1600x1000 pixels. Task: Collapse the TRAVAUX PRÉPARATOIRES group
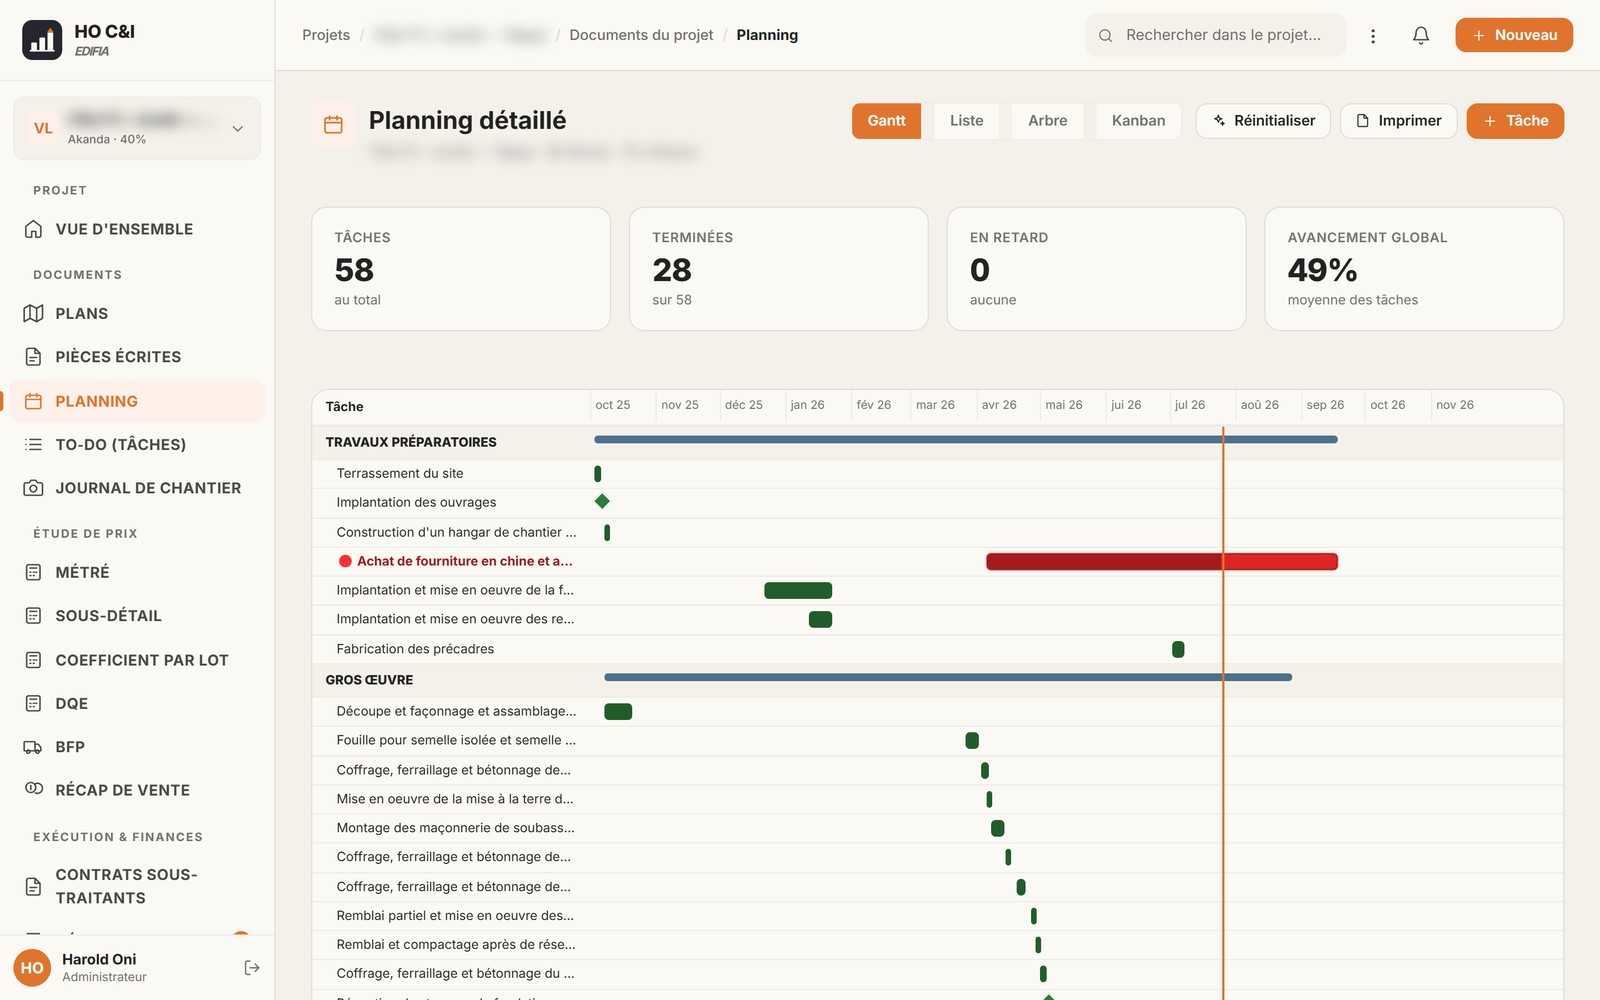(411, 442)
